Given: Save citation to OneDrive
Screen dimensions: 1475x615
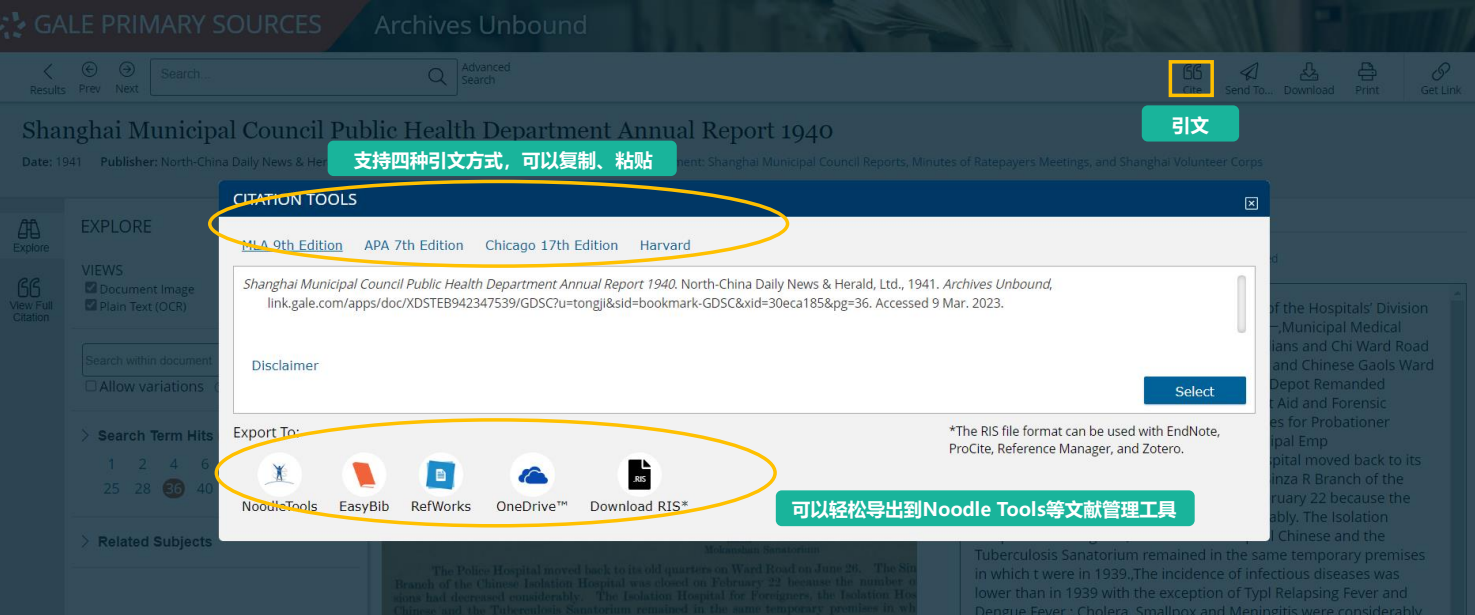Looking at the screenshot, I should point(532,475).
